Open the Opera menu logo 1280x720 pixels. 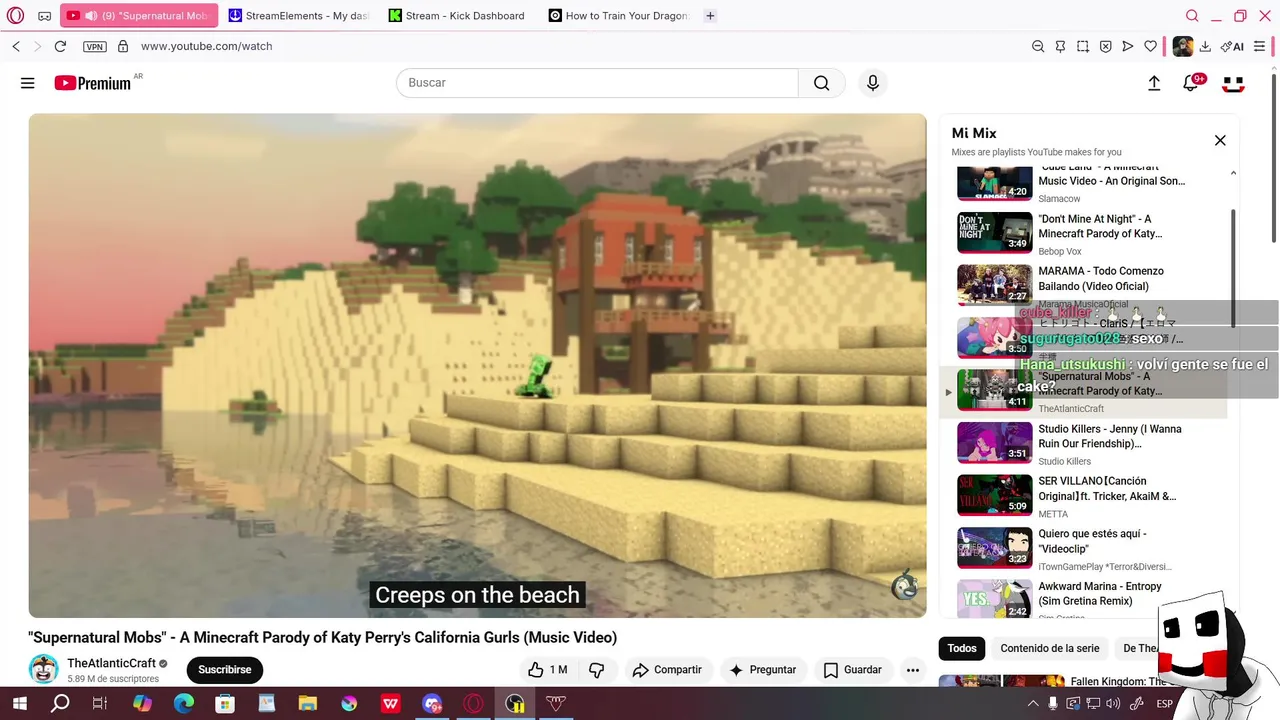pyautogui.click(x=15, y=16)
